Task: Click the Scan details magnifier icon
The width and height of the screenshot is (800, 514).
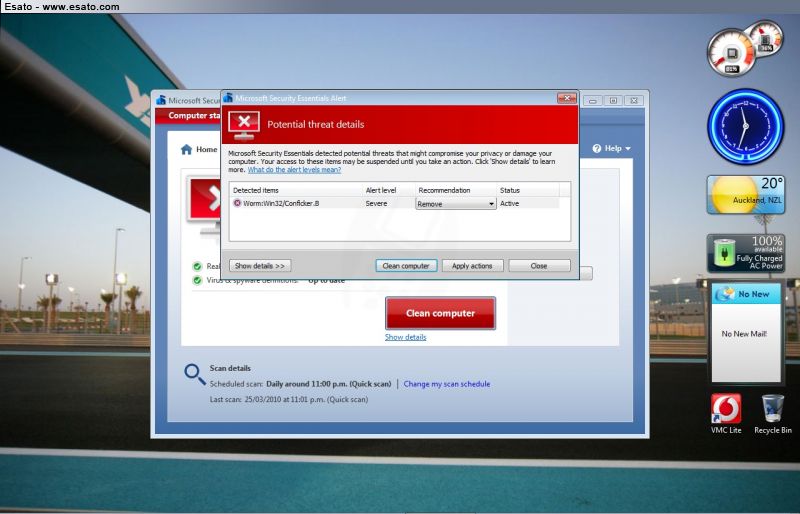Action: click(x=194, y=374)
